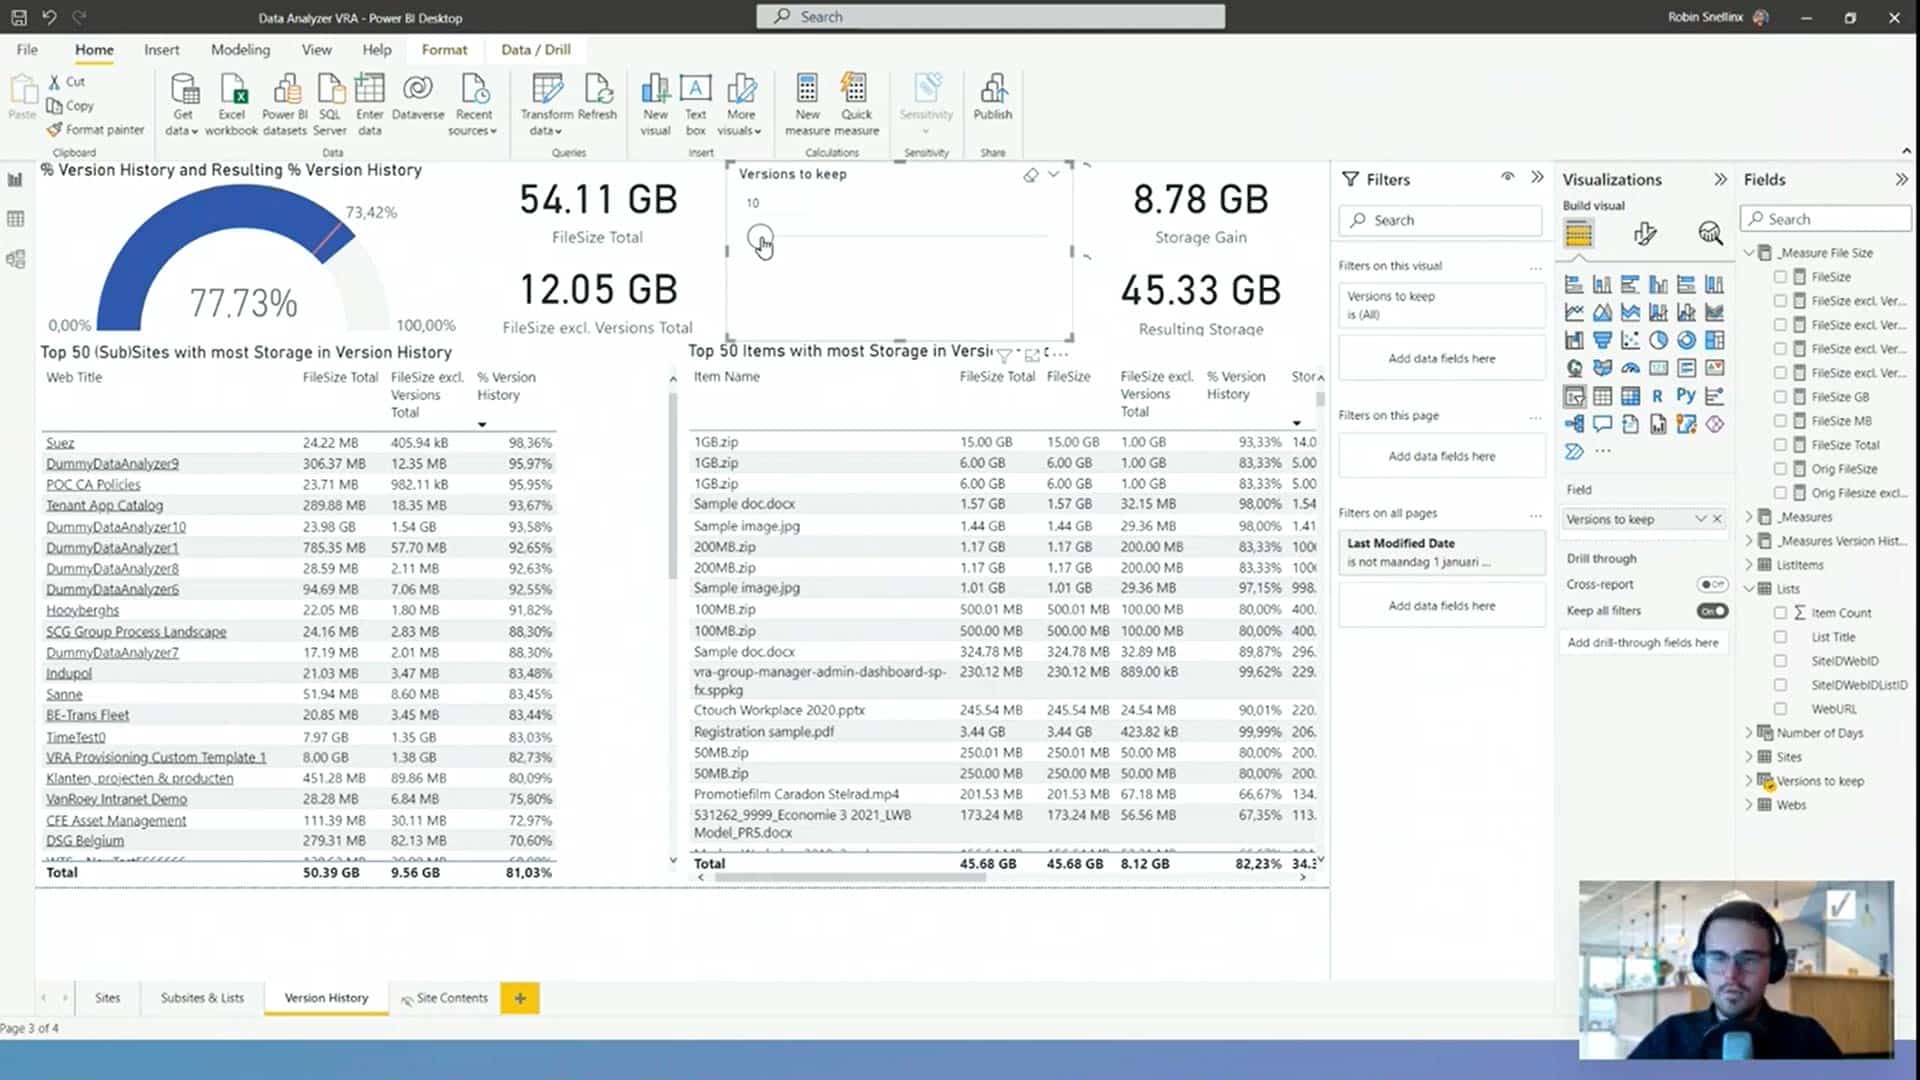The height and width of the screenshot is (1080, 1920).
Task: Insert a Text box
Action: (696, 104)
